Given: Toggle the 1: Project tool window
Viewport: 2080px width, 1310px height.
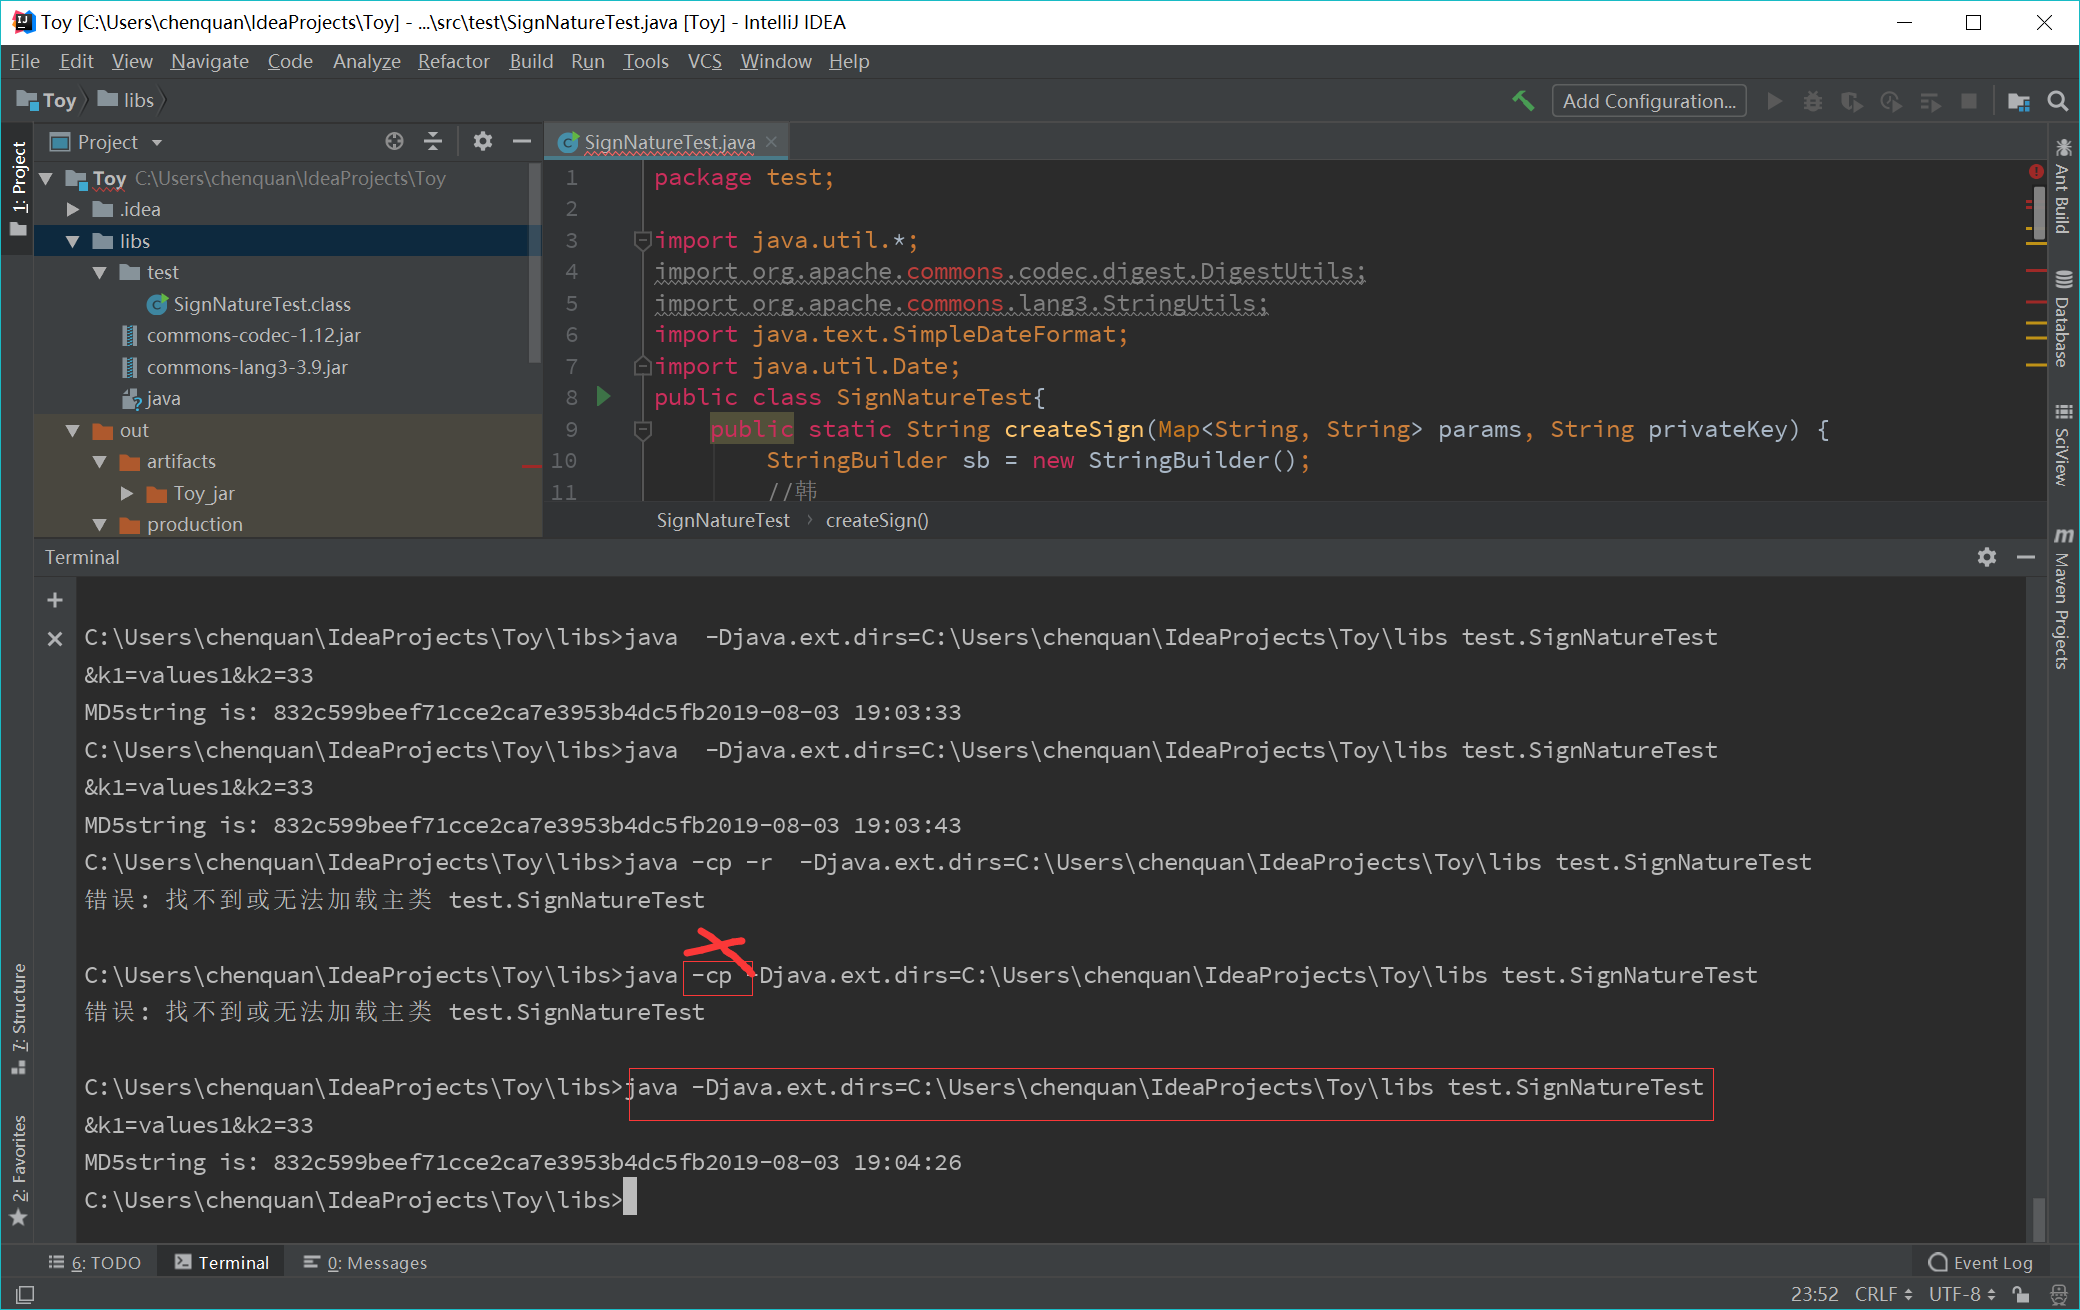Looking at the screenshot, I should (x=18, y=189).
